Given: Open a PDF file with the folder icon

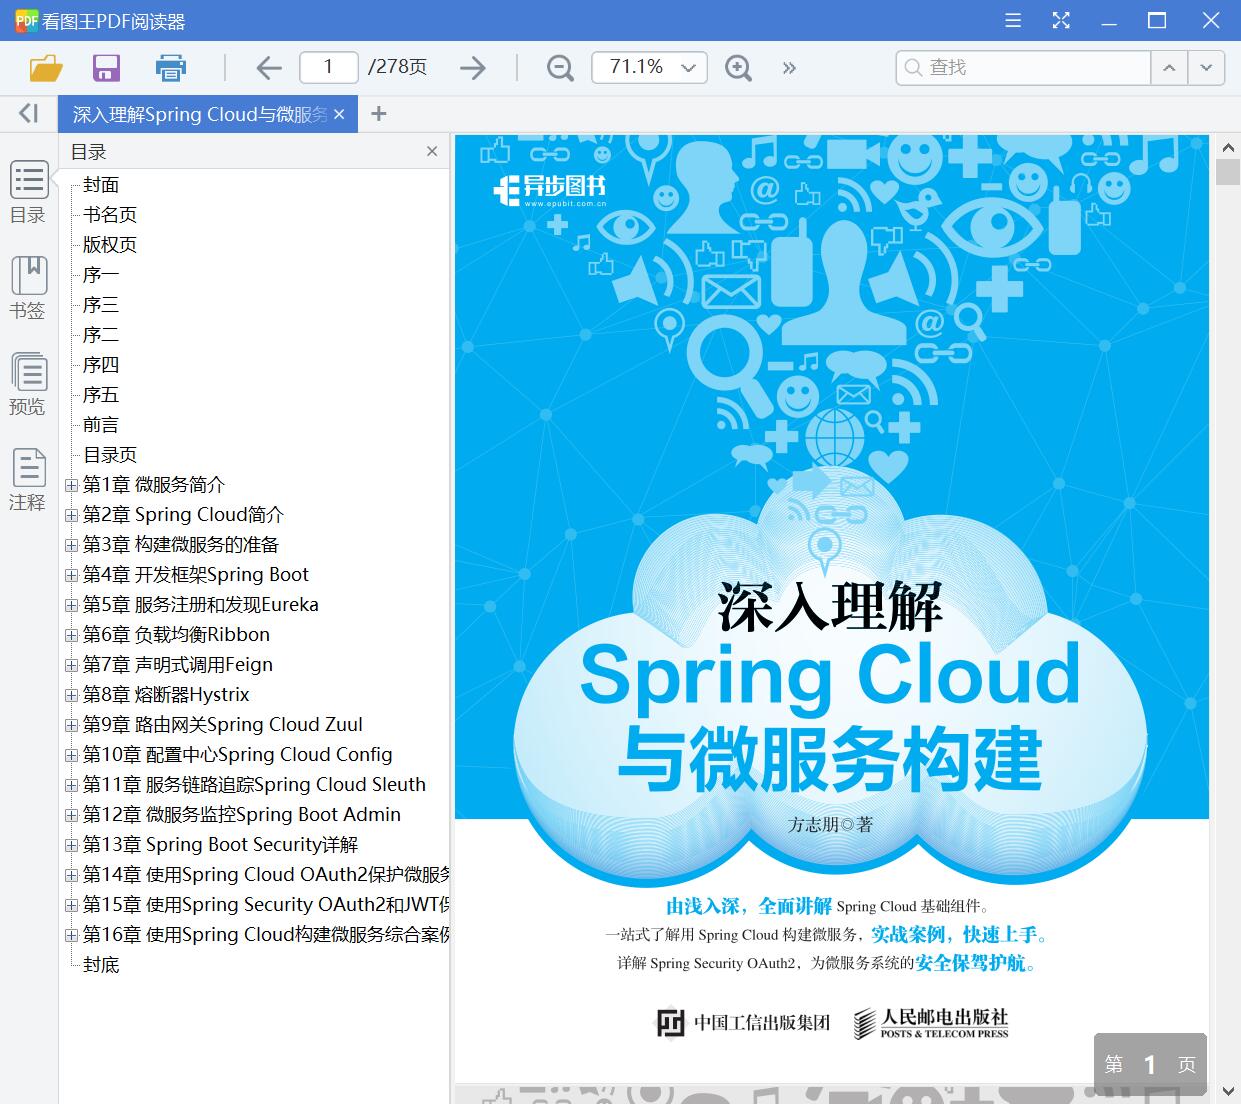Looking at the screenshot, I should [46, 68].
